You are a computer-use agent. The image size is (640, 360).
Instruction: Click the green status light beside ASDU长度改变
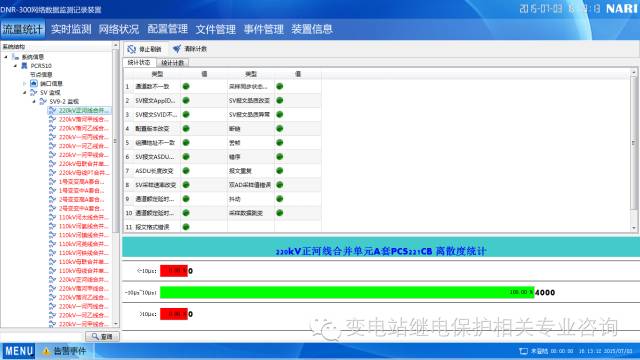pos(186,171)
